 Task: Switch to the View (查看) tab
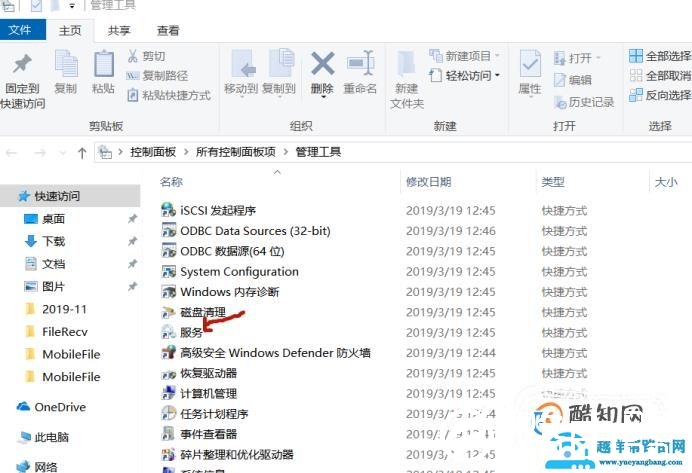168,30
